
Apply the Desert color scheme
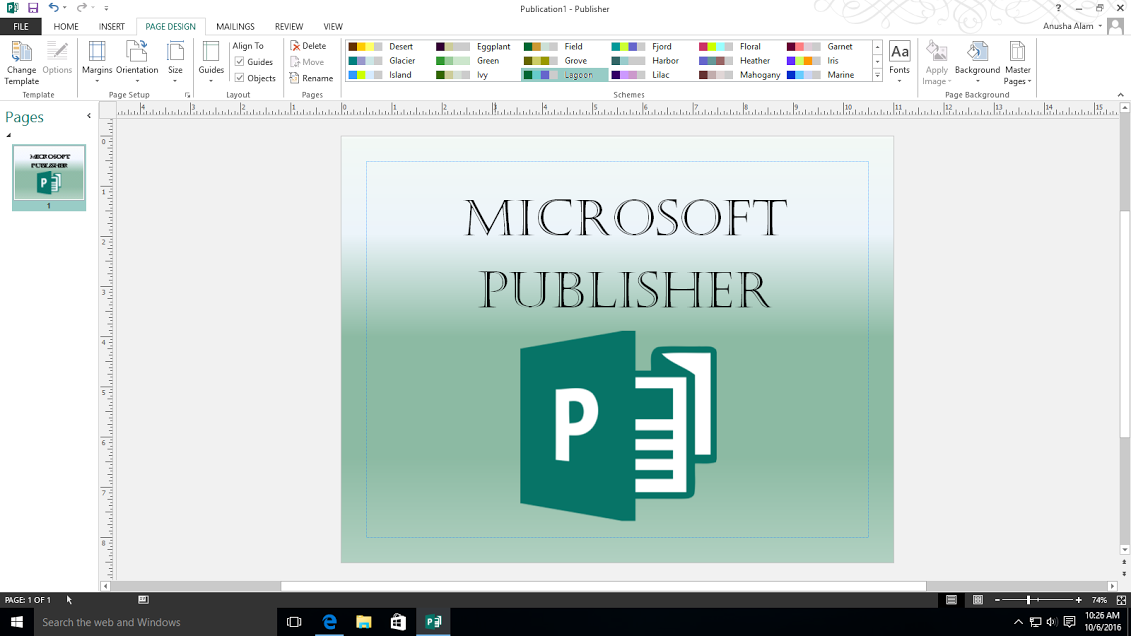click(x=389, y=46)
